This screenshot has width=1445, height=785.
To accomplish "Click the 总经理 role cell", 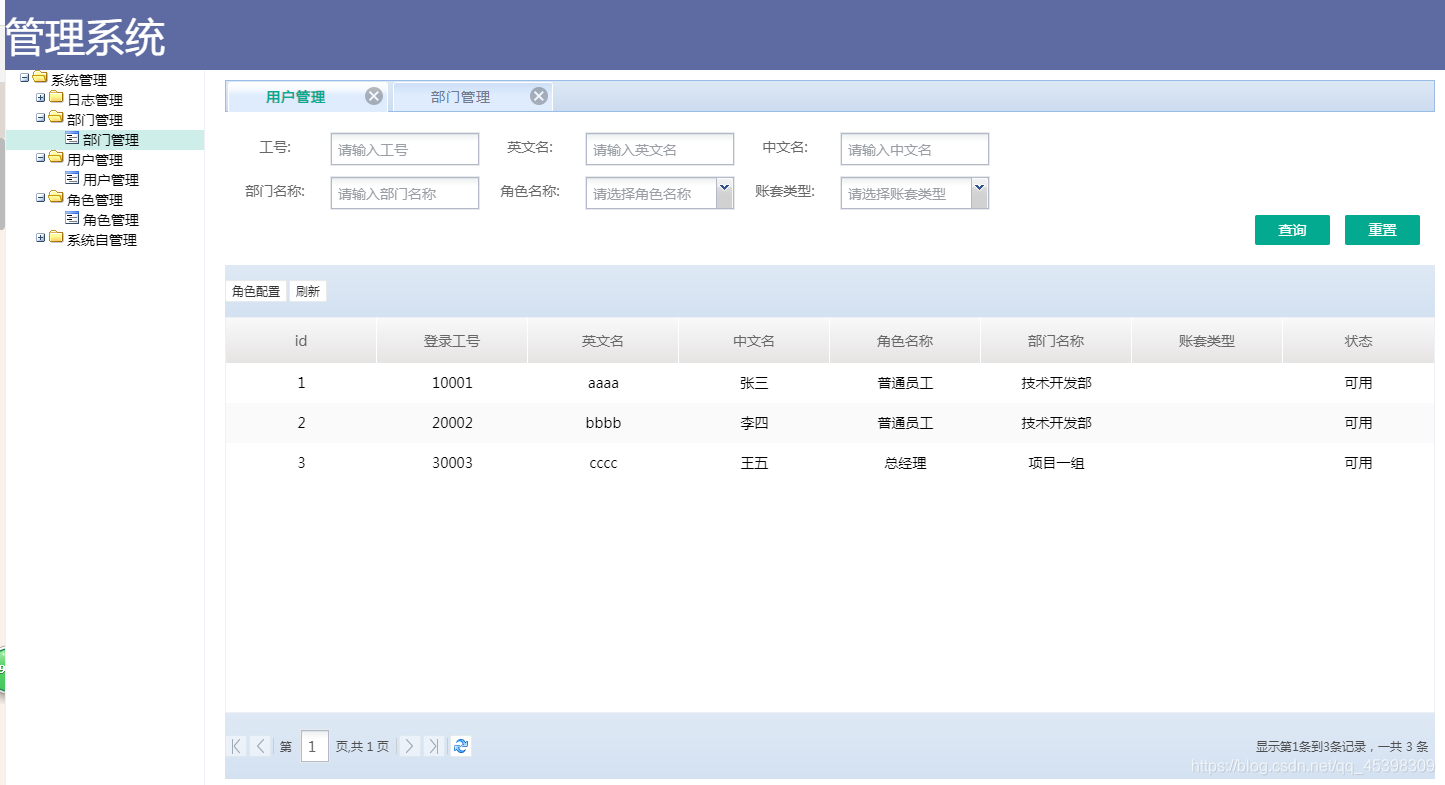I will (x=905, y=463).
